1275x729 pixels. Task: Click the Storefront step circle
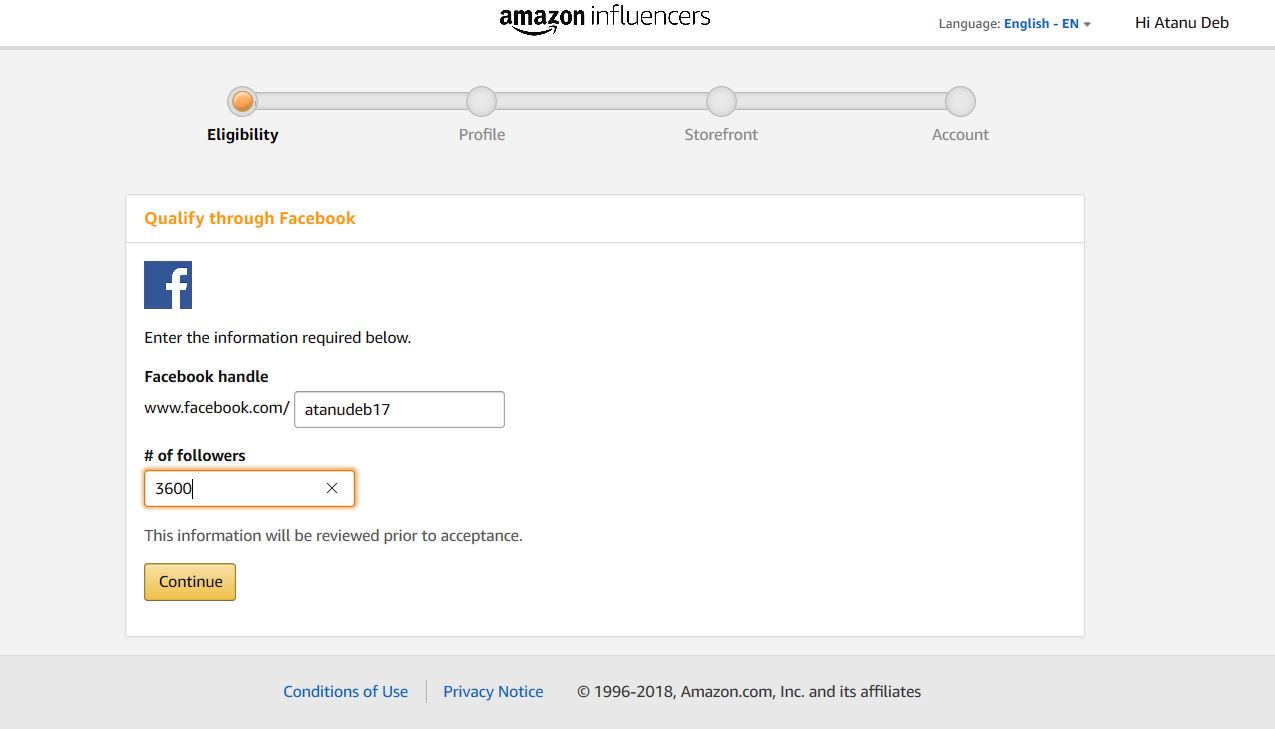(721, 100)
